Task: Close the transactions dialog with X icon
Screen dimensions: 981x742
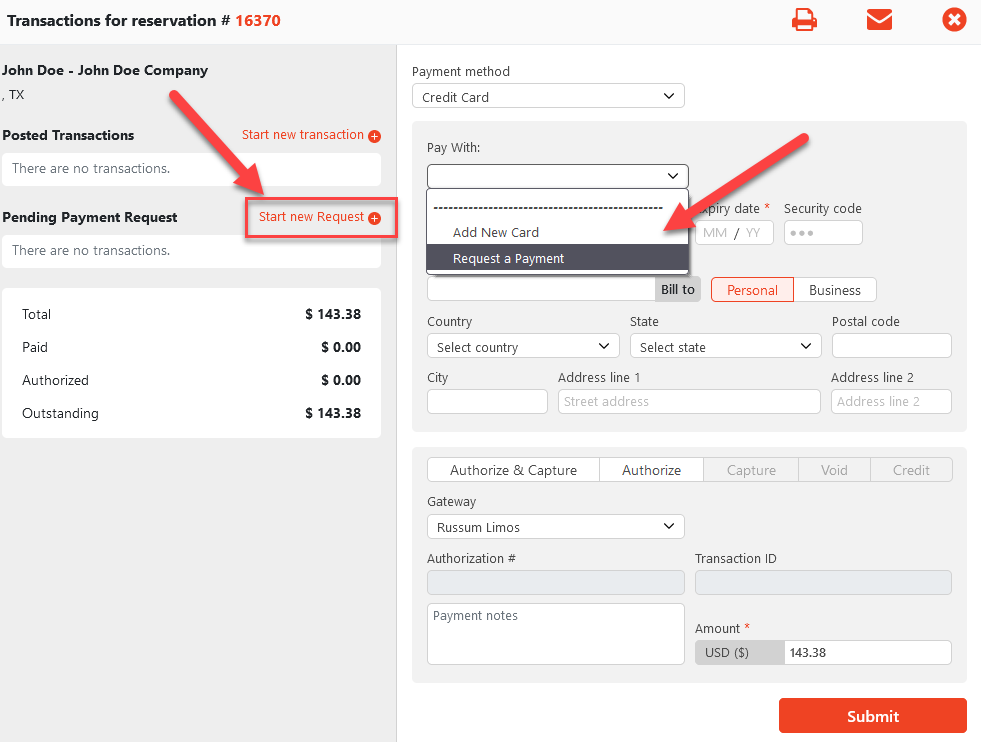Action: click(954, 20)
